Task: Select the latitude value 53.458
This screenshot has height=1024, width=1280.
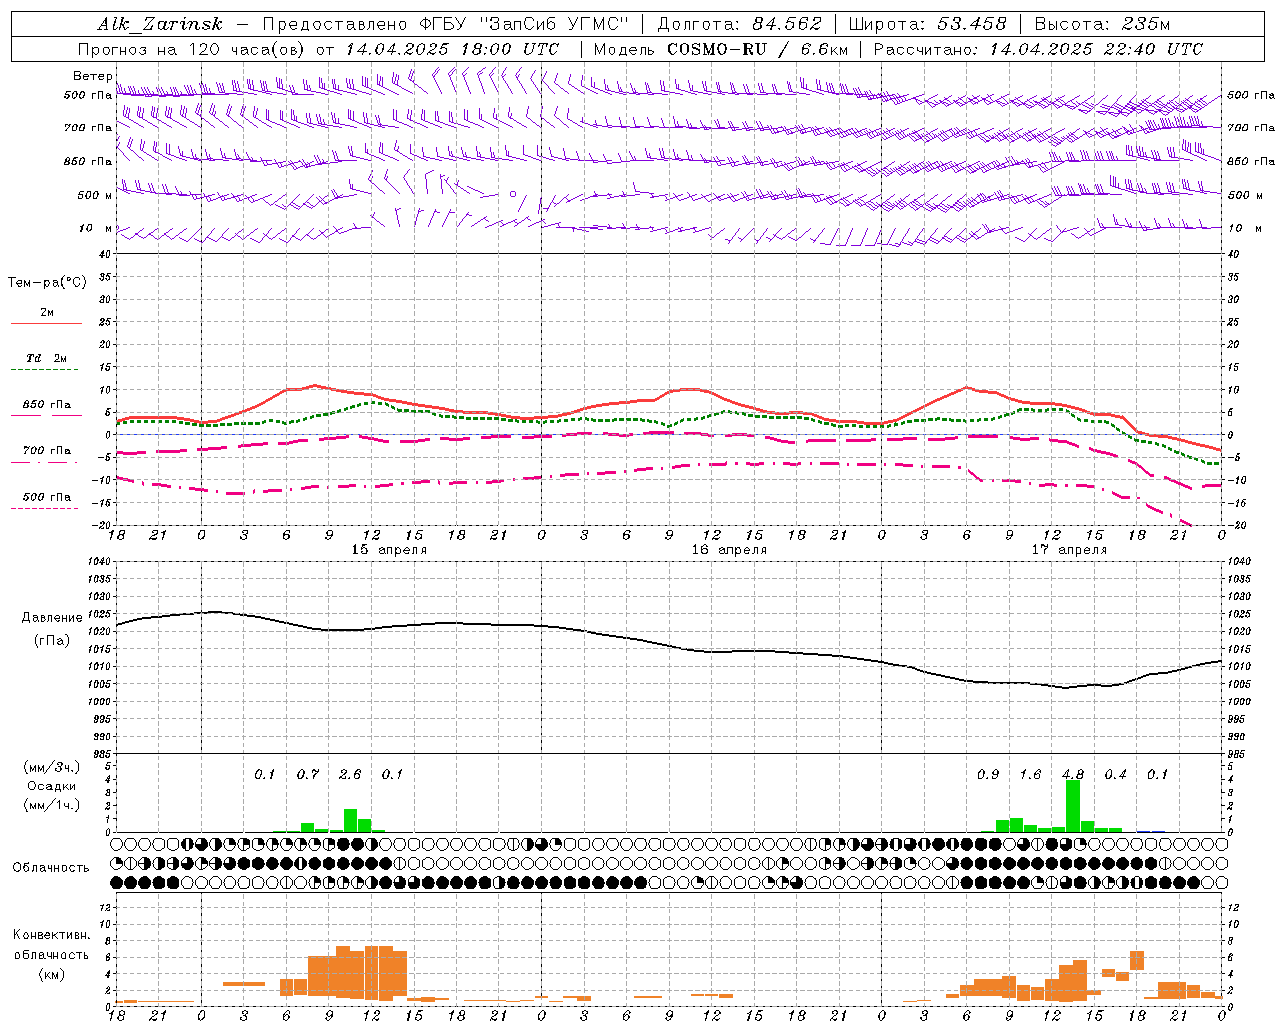Action: click(972, 24)
